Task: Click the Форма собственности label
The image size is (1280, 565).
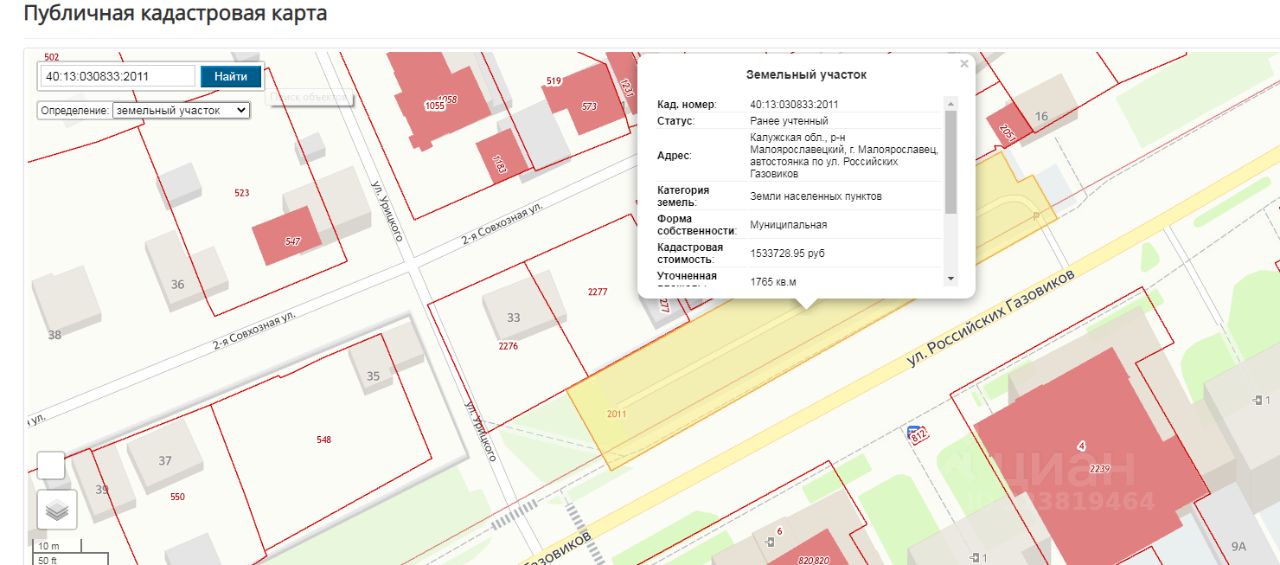Action: (695, 225)
